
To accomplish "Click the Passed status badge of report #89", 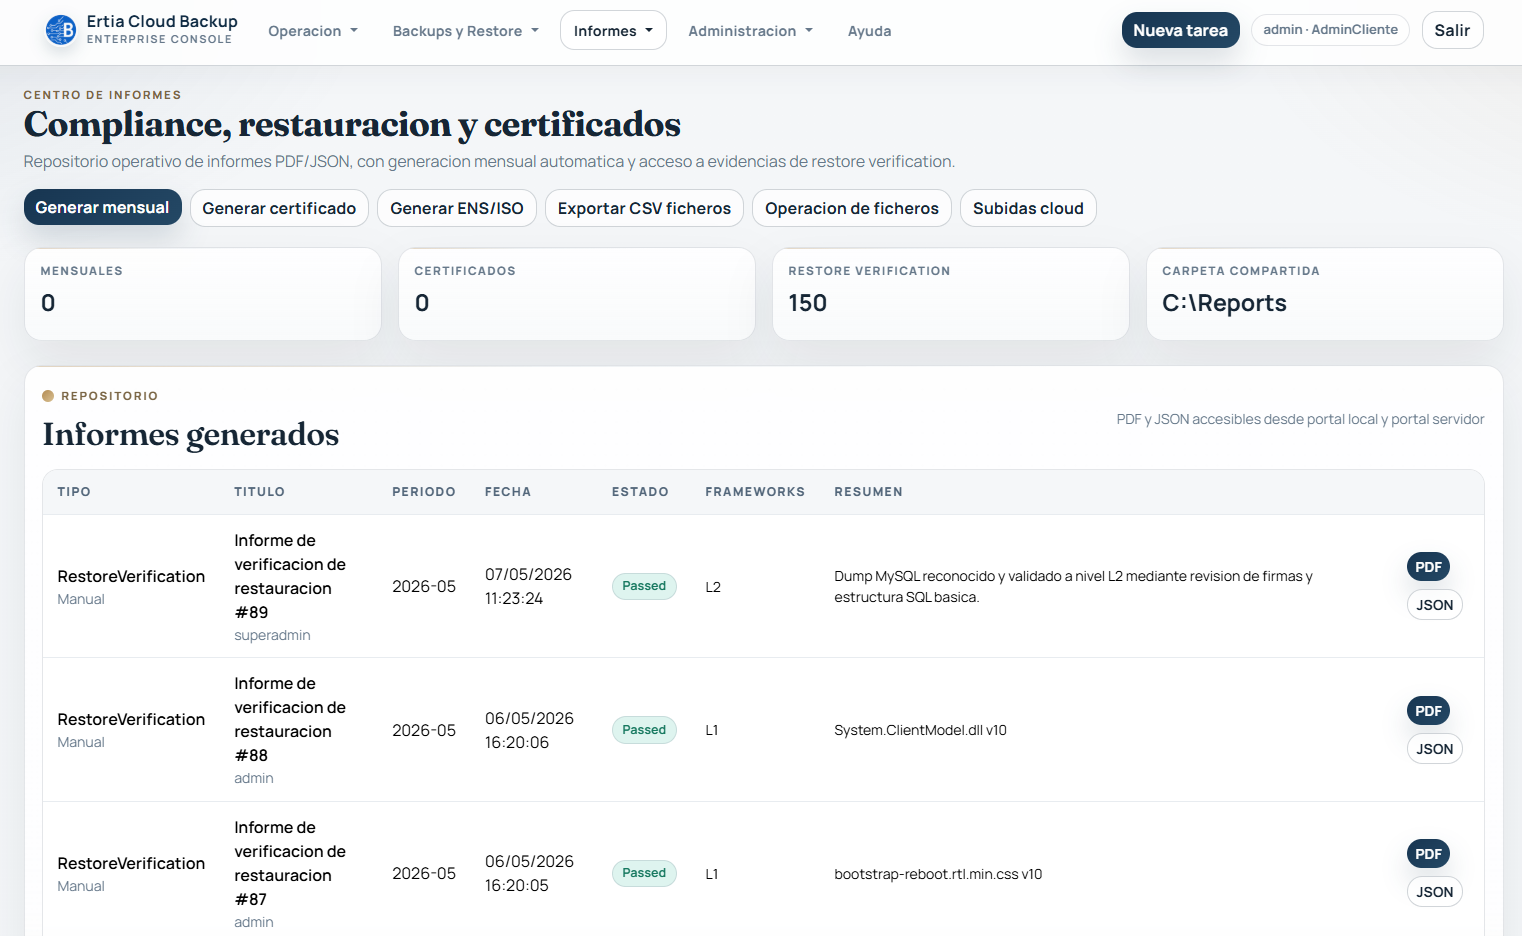I will click(x=644, y=586).
